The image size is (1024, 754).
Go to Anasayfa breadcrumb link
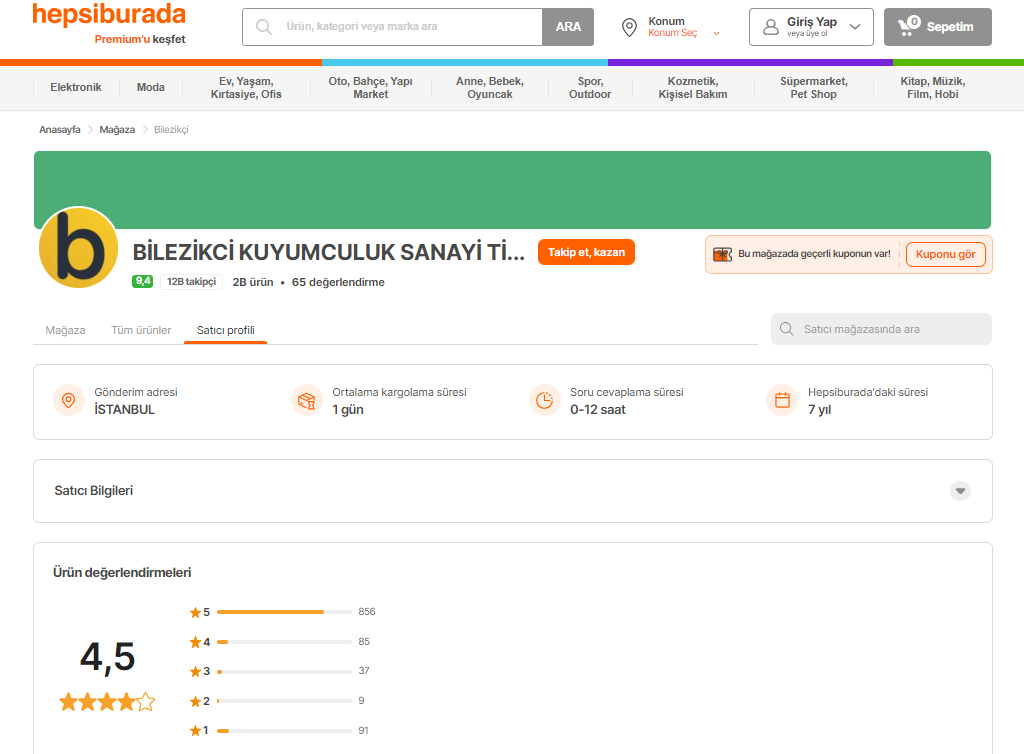(x=59, y=130)
